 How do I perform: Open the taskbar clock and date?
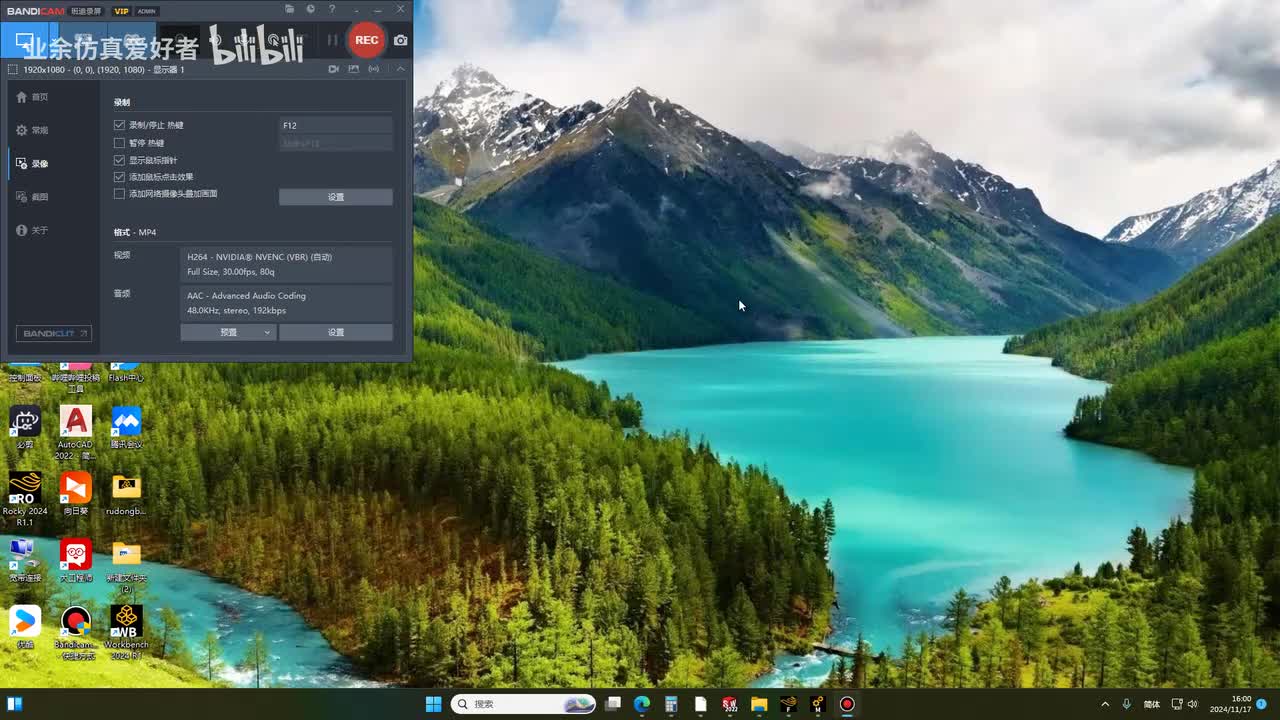coord(1233,704)
